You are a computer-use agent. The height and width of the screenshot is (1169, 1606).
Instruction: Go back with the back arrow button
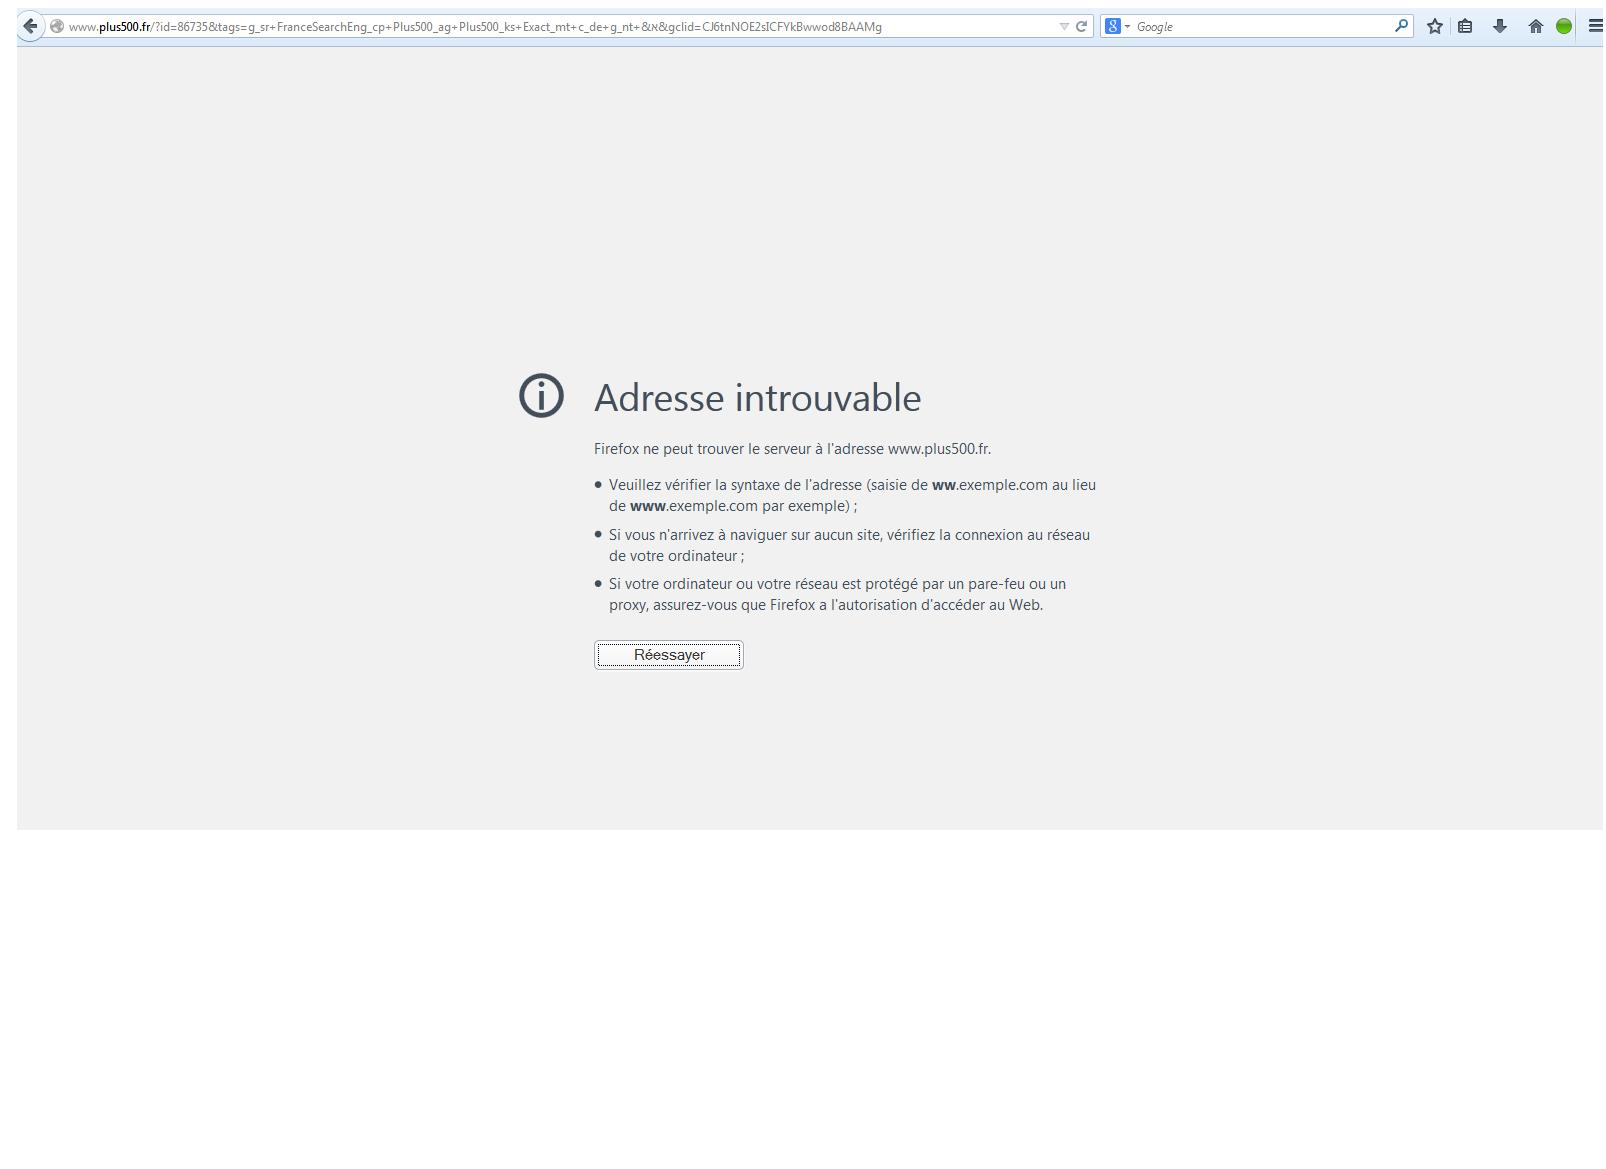point(30,26)
